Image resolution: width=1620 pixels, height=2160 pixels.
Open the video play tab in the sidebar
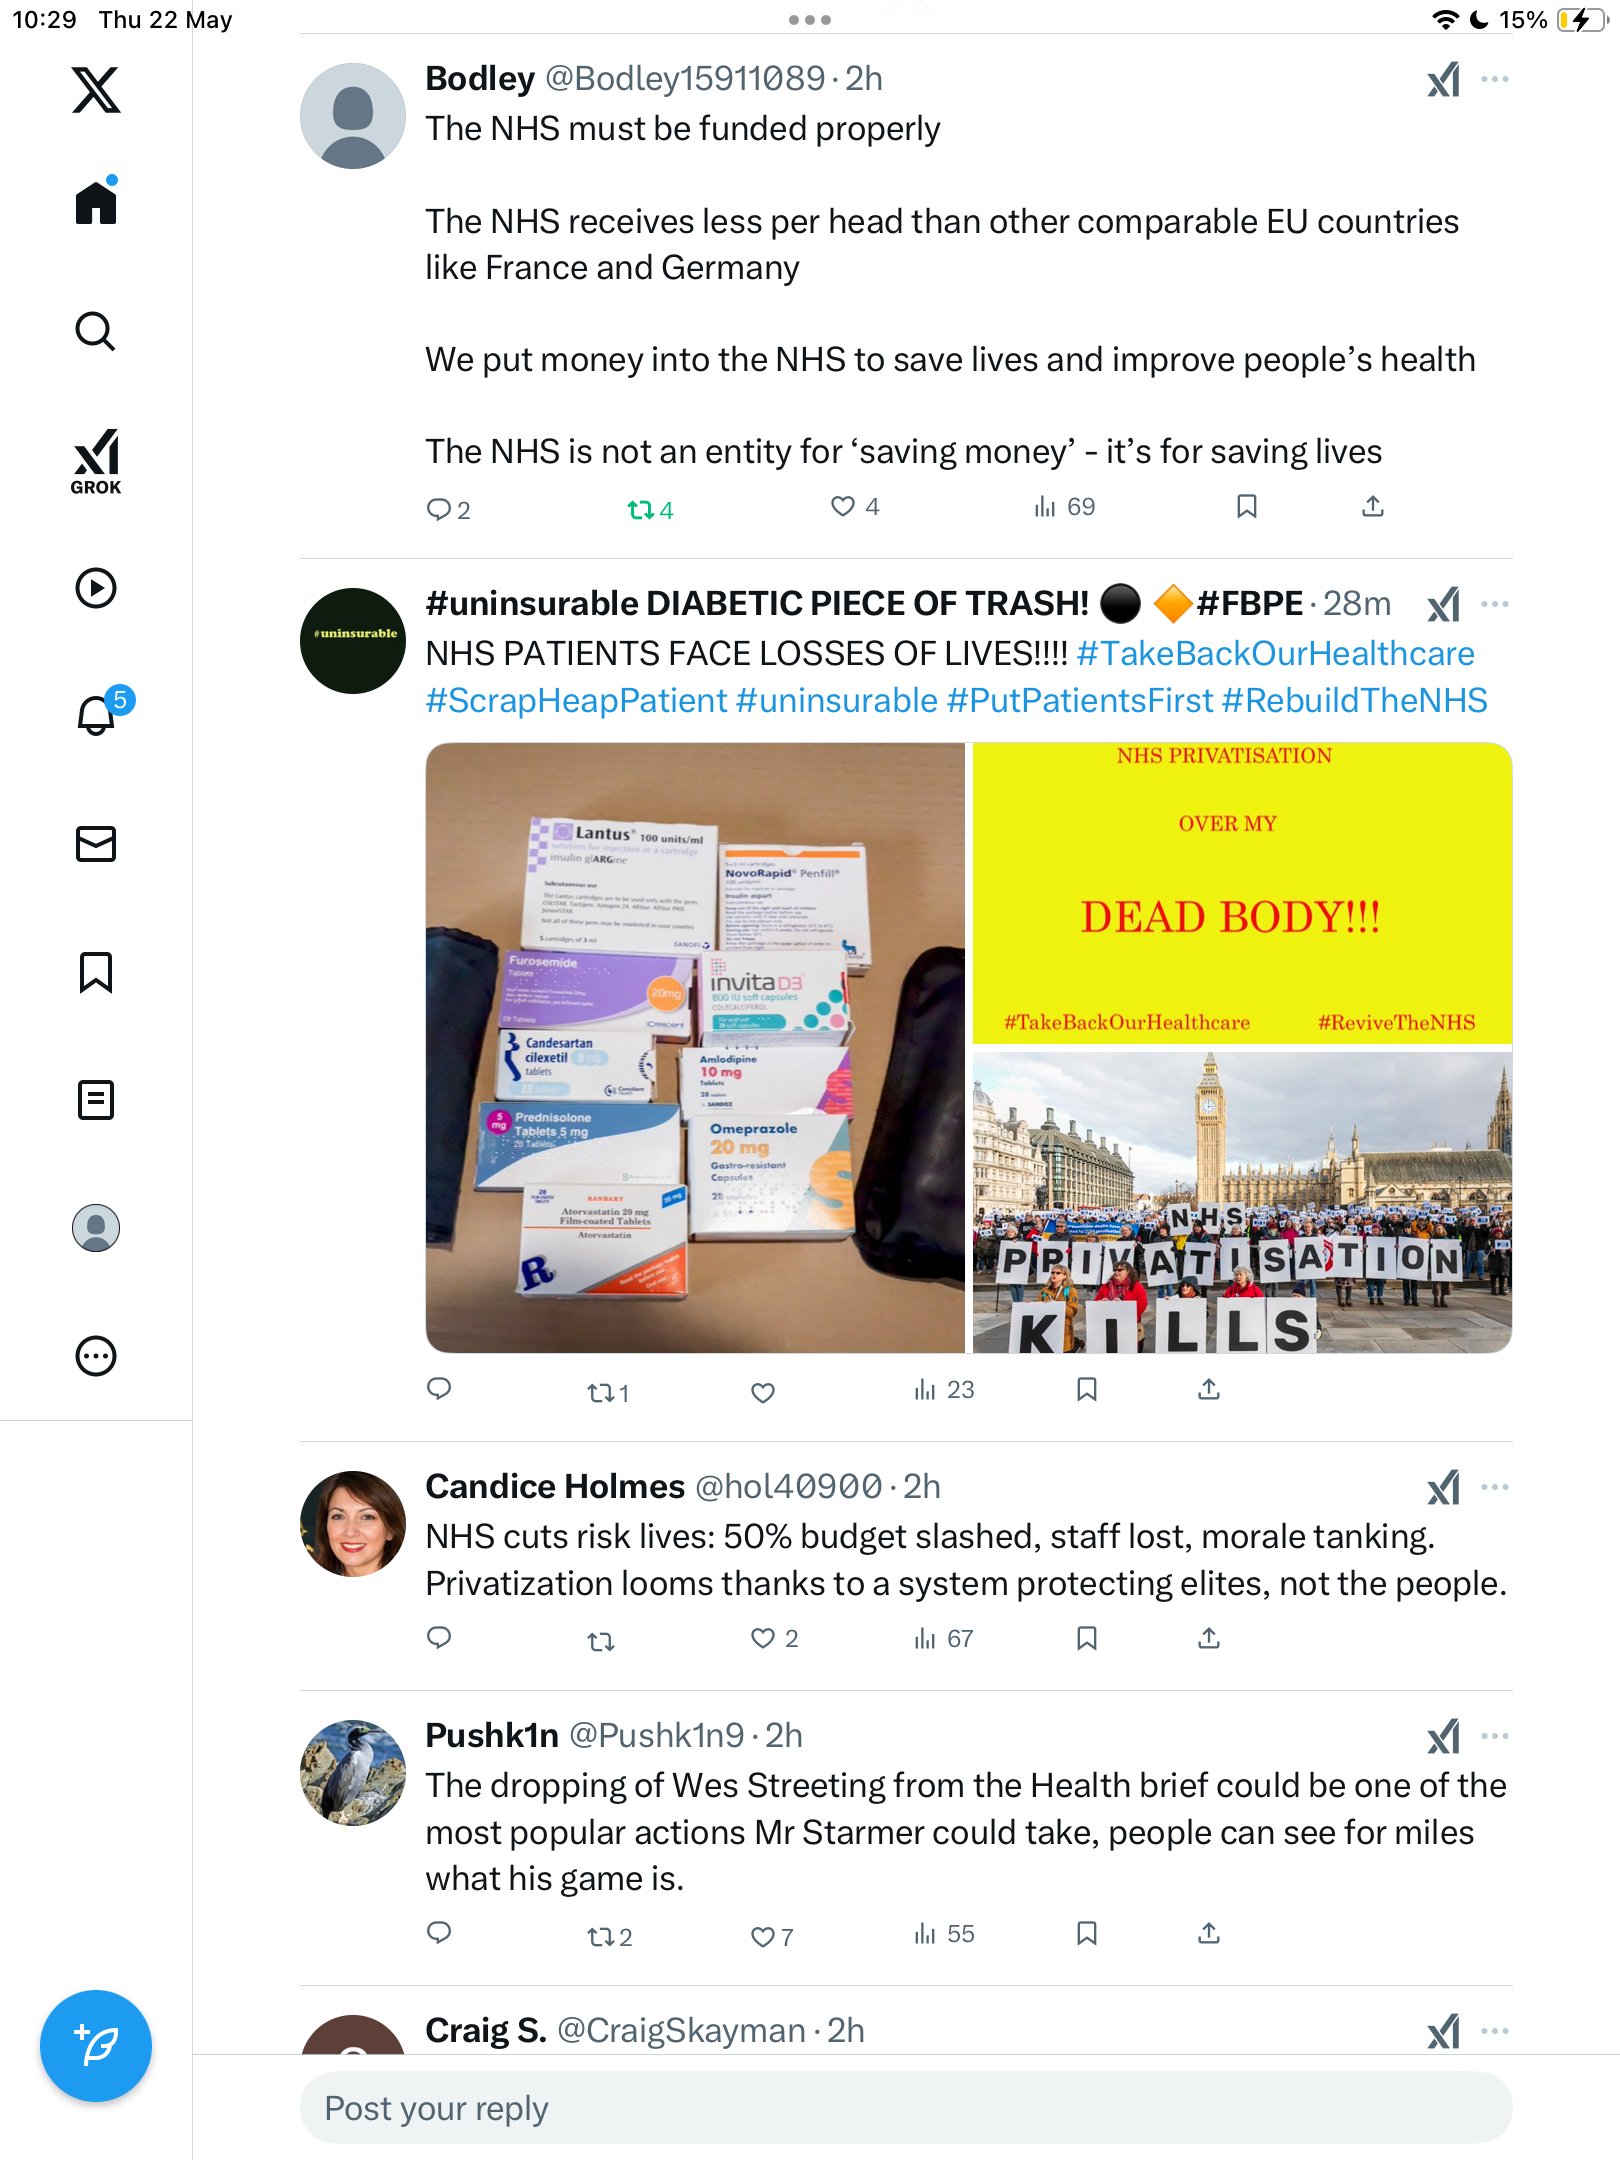[x=96, y=588]
